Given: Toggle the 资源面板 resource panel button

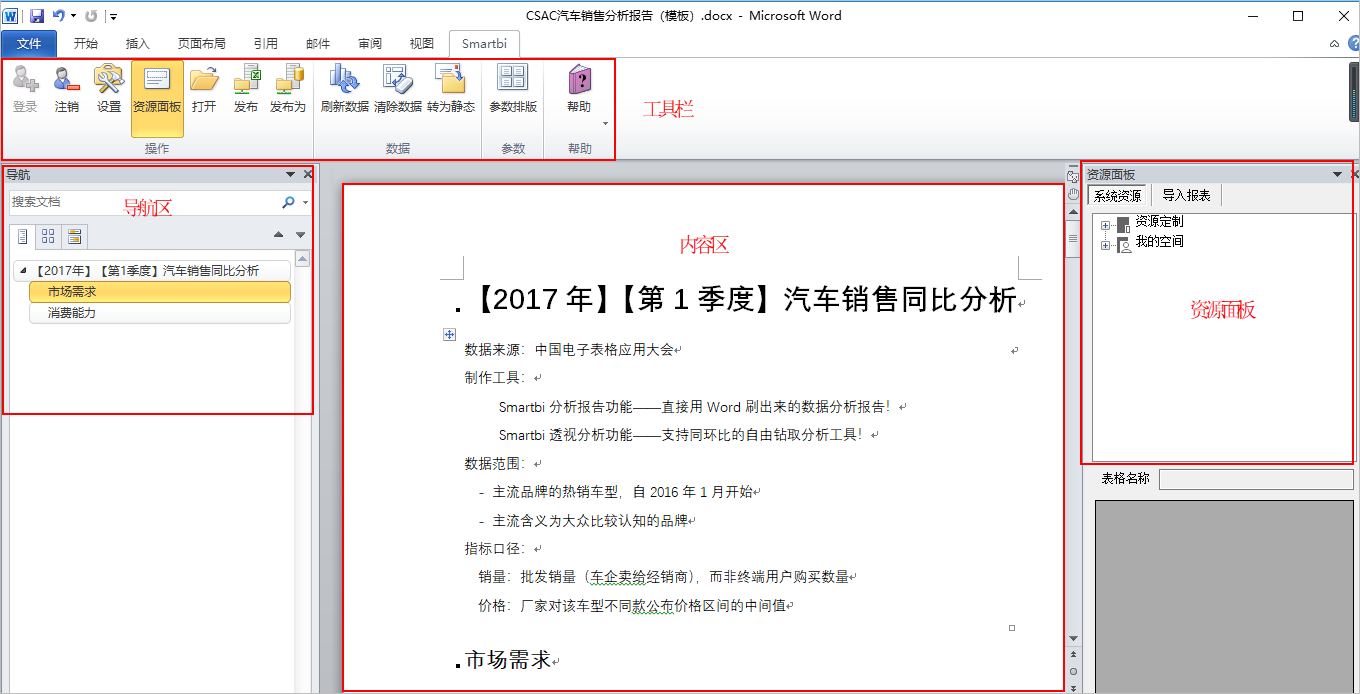Looking at the screenshot, I should click(x=157, y=98).
